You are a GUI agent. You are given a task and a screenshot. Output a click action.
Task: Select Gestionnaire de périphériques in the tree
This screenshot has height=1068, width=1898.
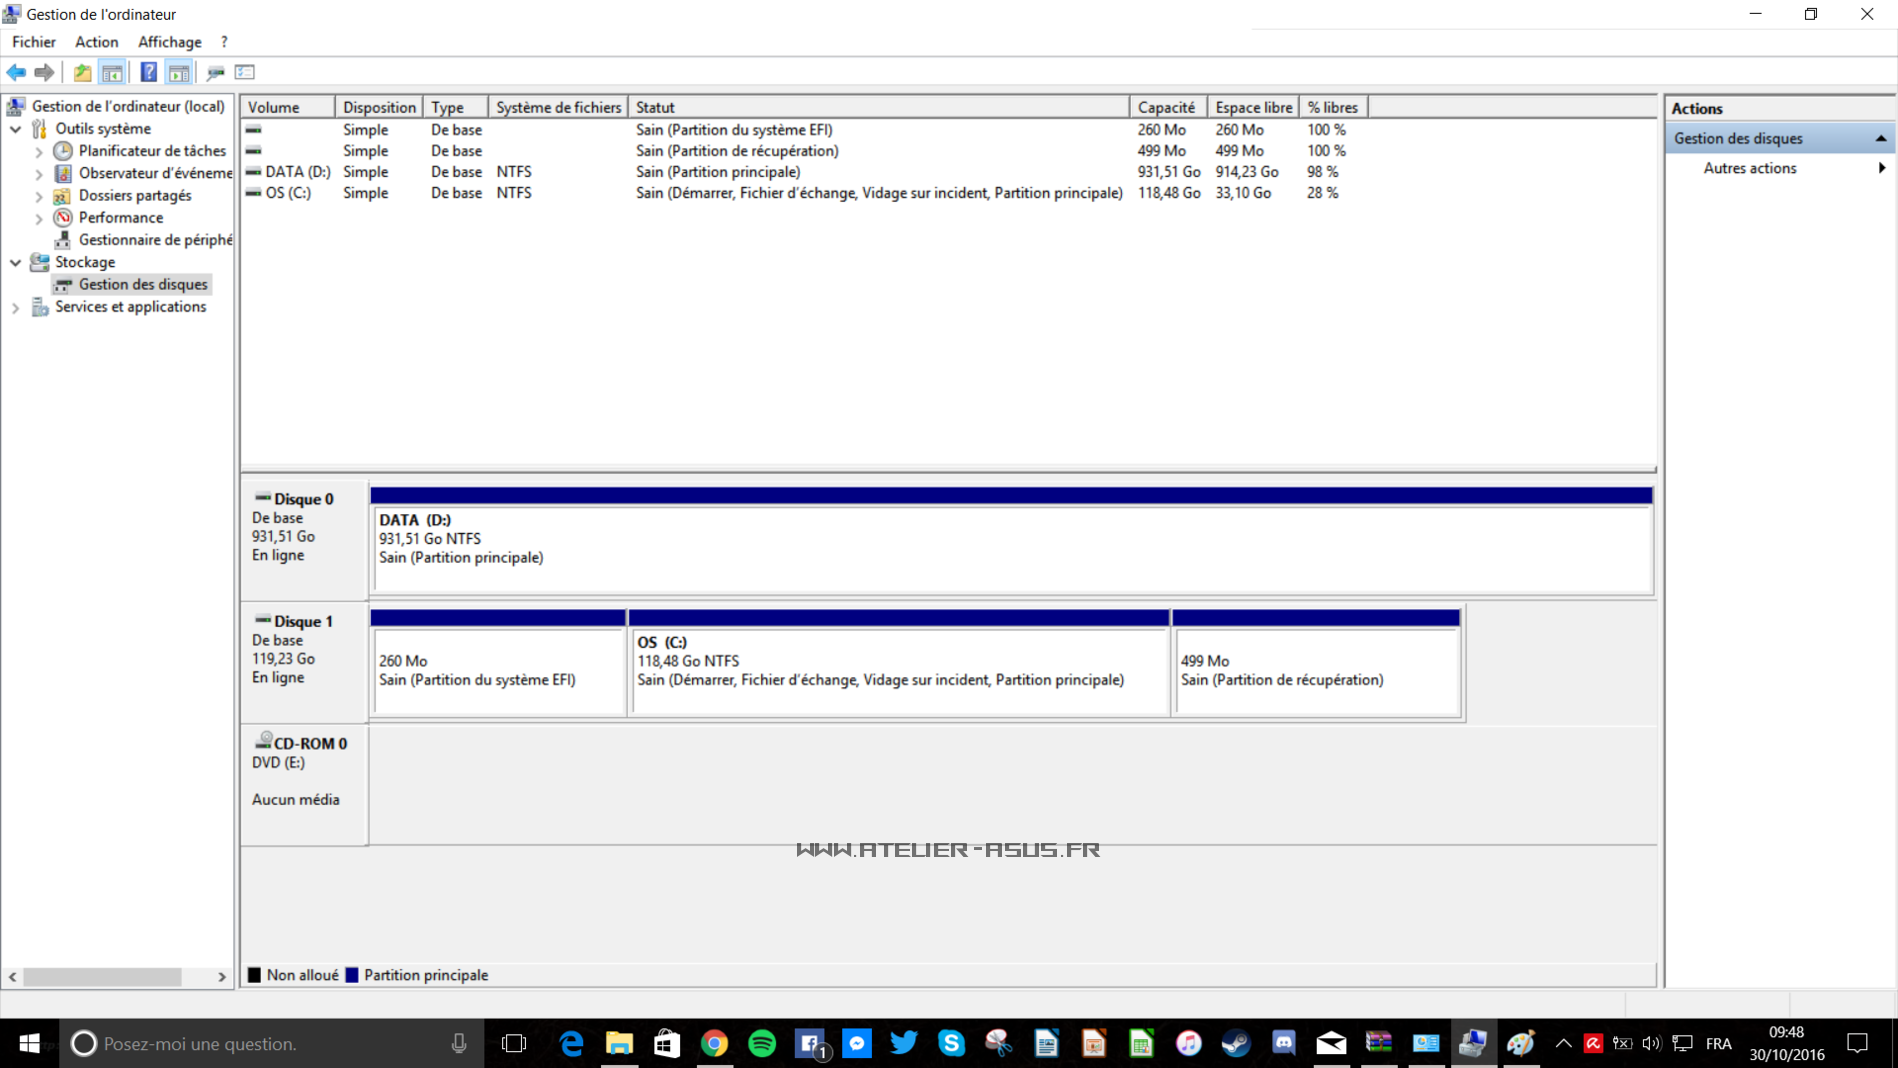point(154,240)
